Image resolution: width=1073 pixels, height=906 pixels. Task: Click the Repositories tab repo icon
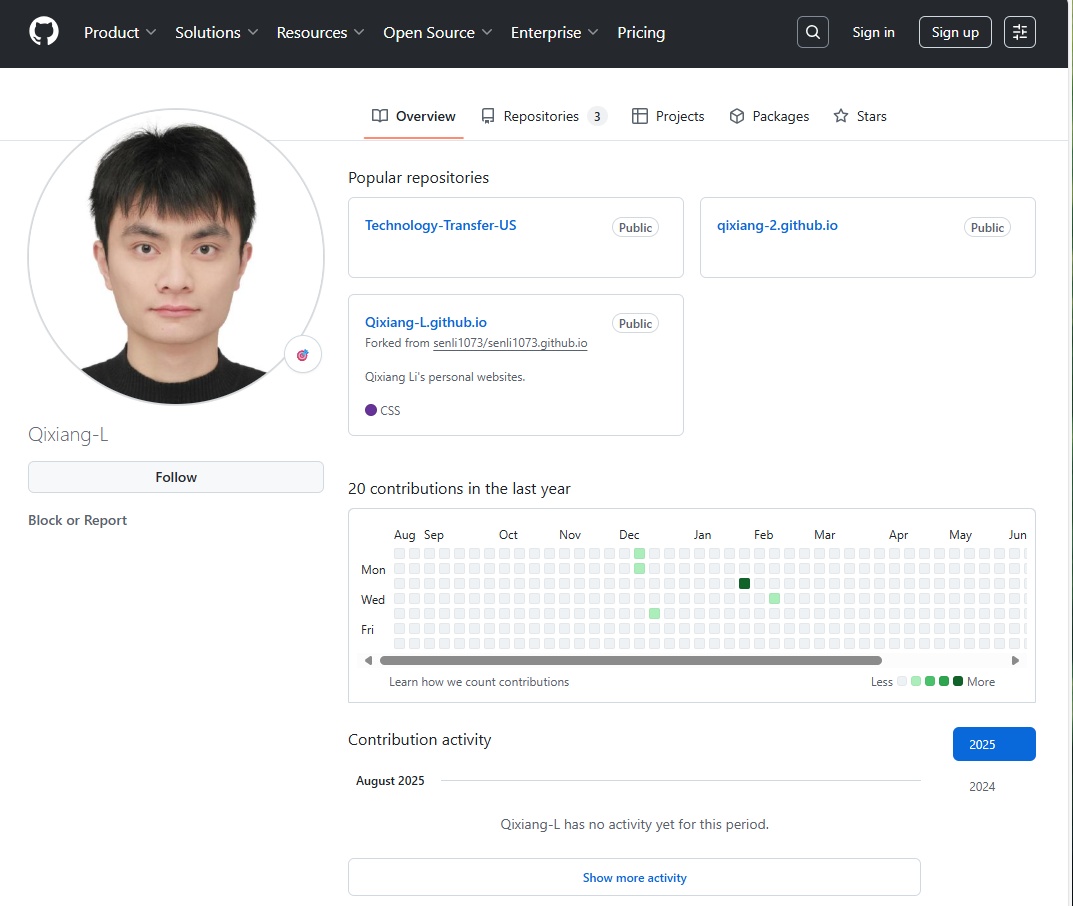tap(488, 116)
